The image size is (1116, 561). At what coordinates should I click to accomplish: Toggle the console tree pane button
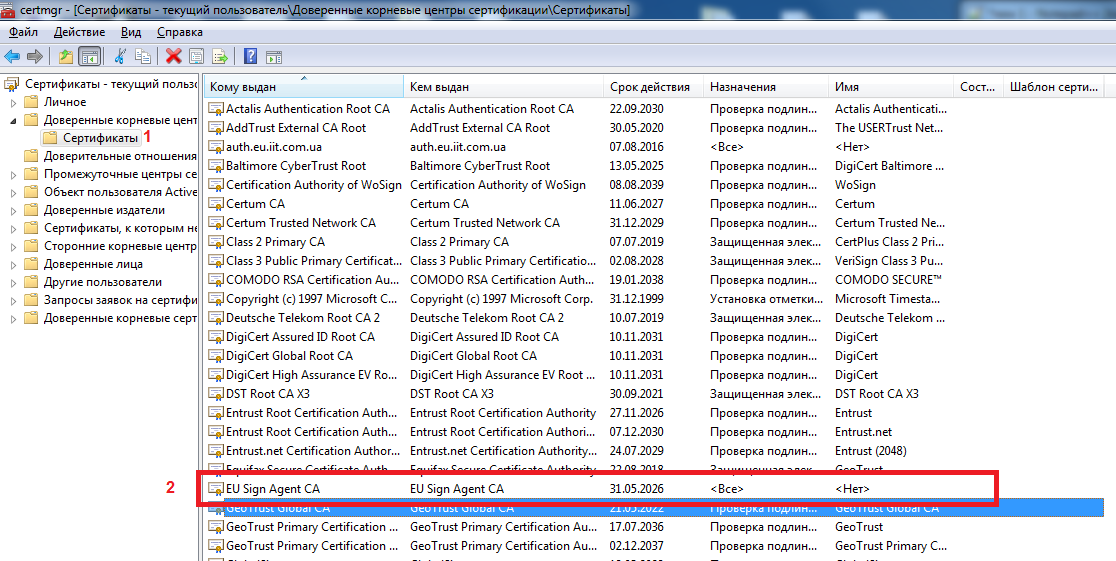[89, 56]
